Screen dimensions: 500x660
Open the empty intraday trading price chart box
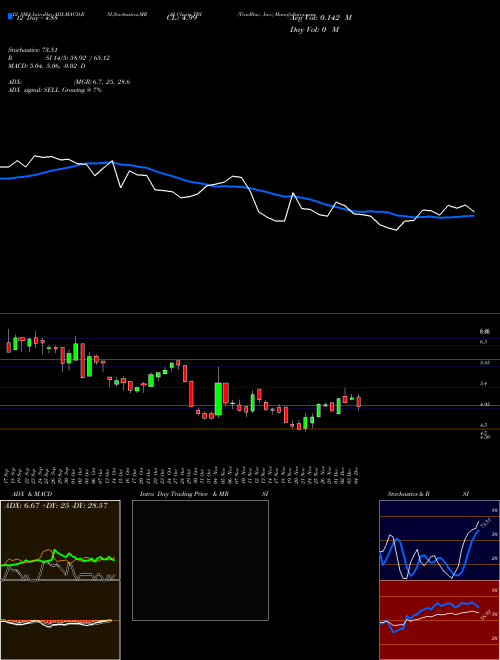coord(200,560)
